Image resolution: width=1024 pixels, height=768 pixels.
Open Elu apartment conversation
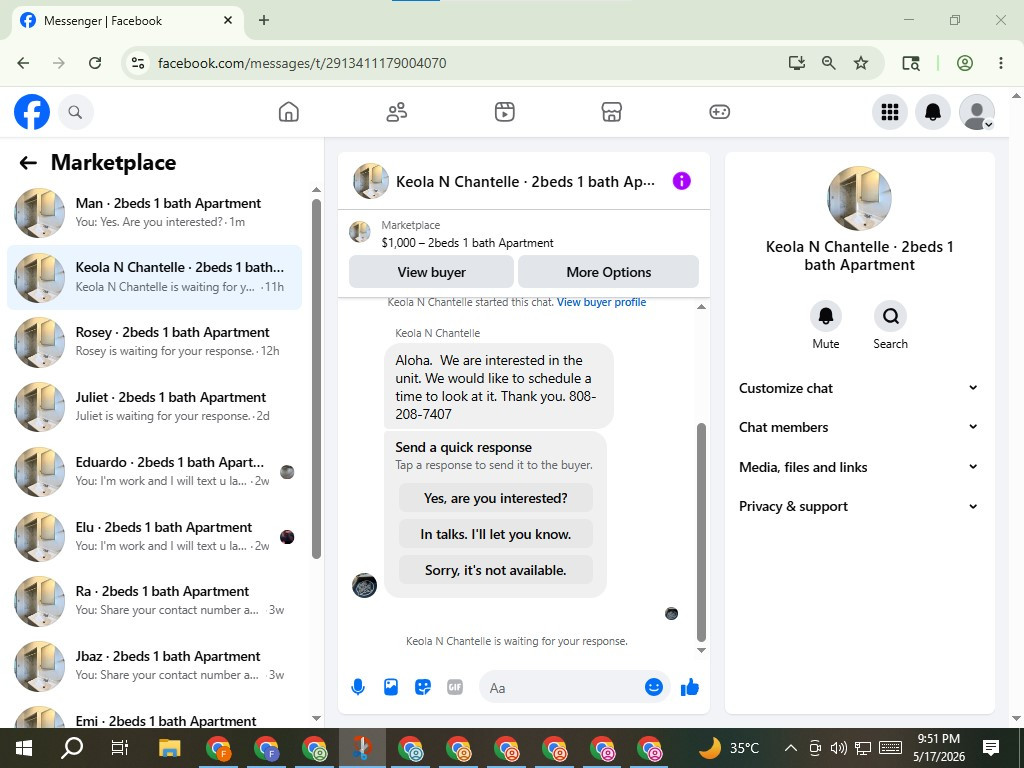click(155, 536)
